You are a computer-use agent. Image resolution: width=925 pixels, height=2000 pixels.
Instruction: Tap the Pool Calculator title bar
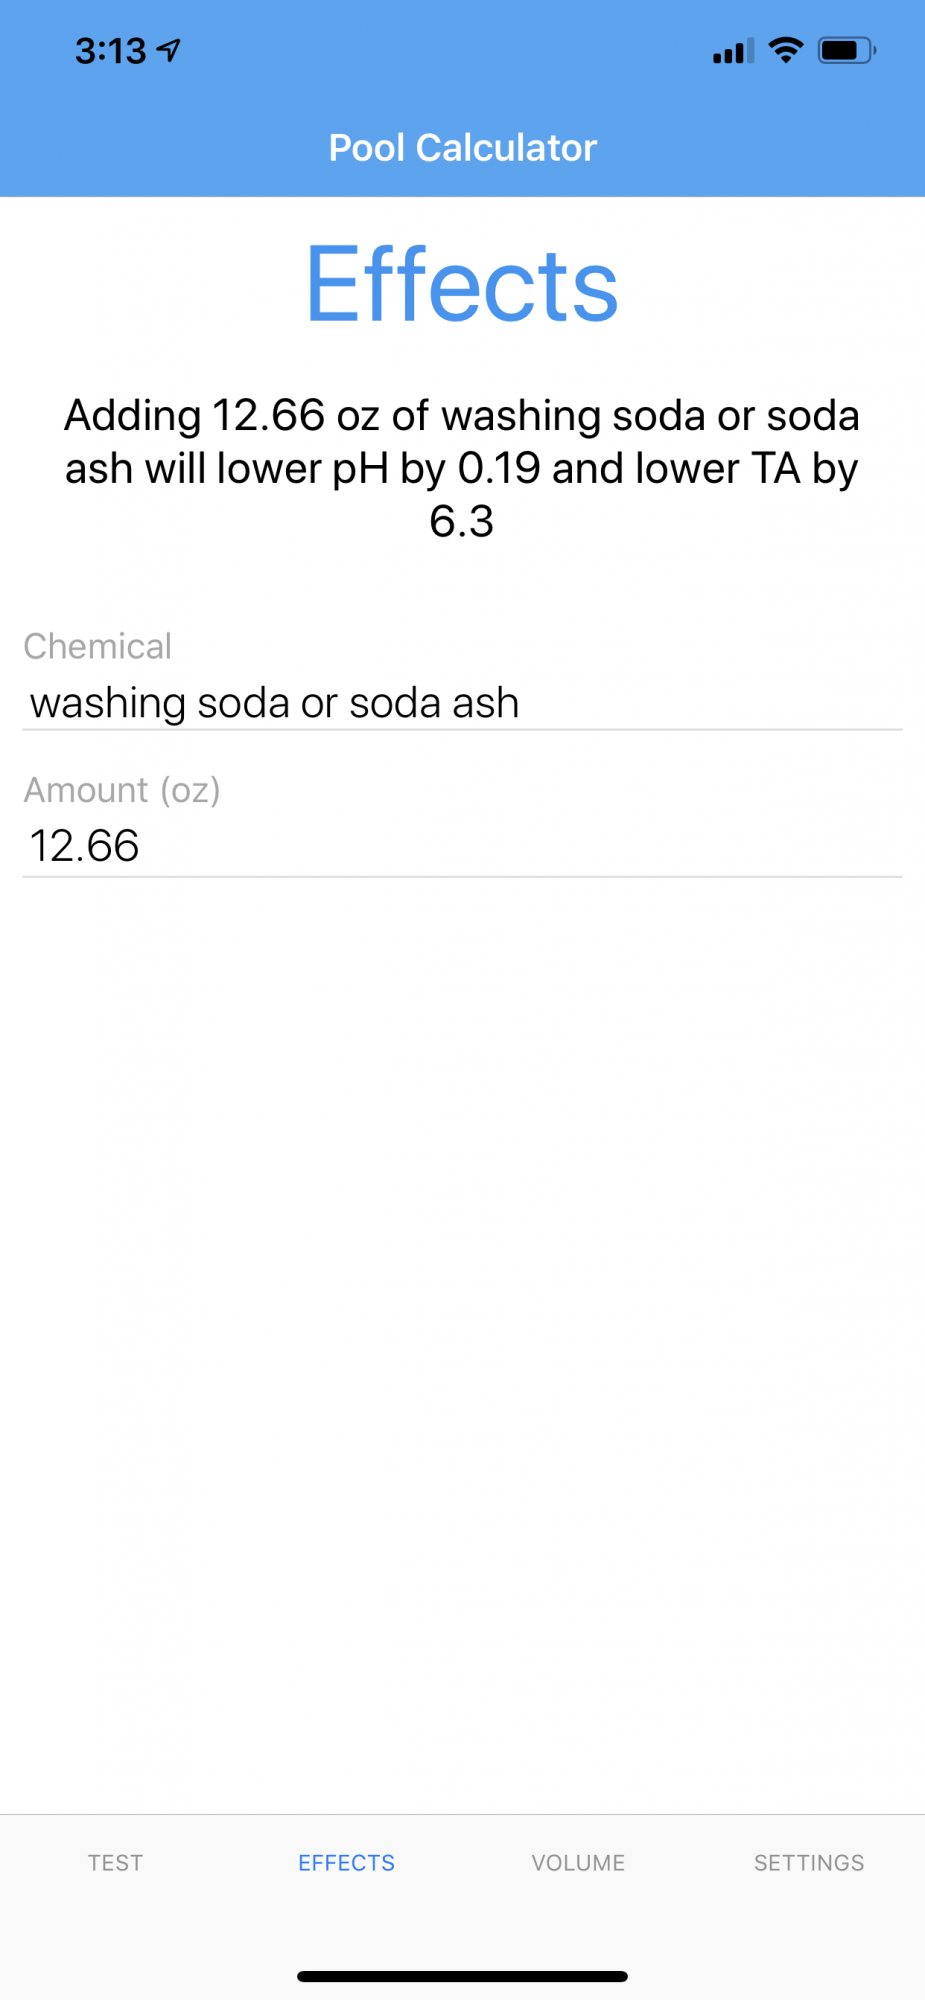point(462,148)
